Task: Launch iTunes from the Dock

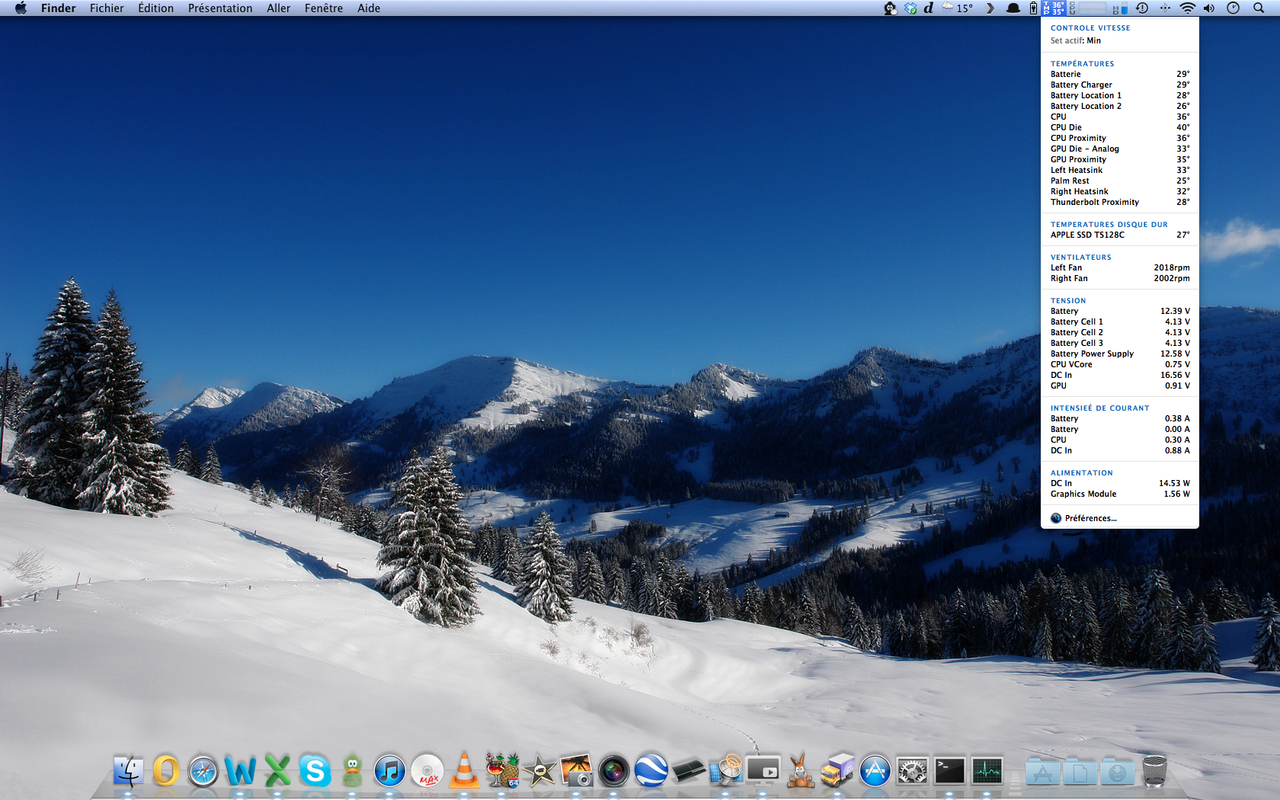Action: [389, 770]
